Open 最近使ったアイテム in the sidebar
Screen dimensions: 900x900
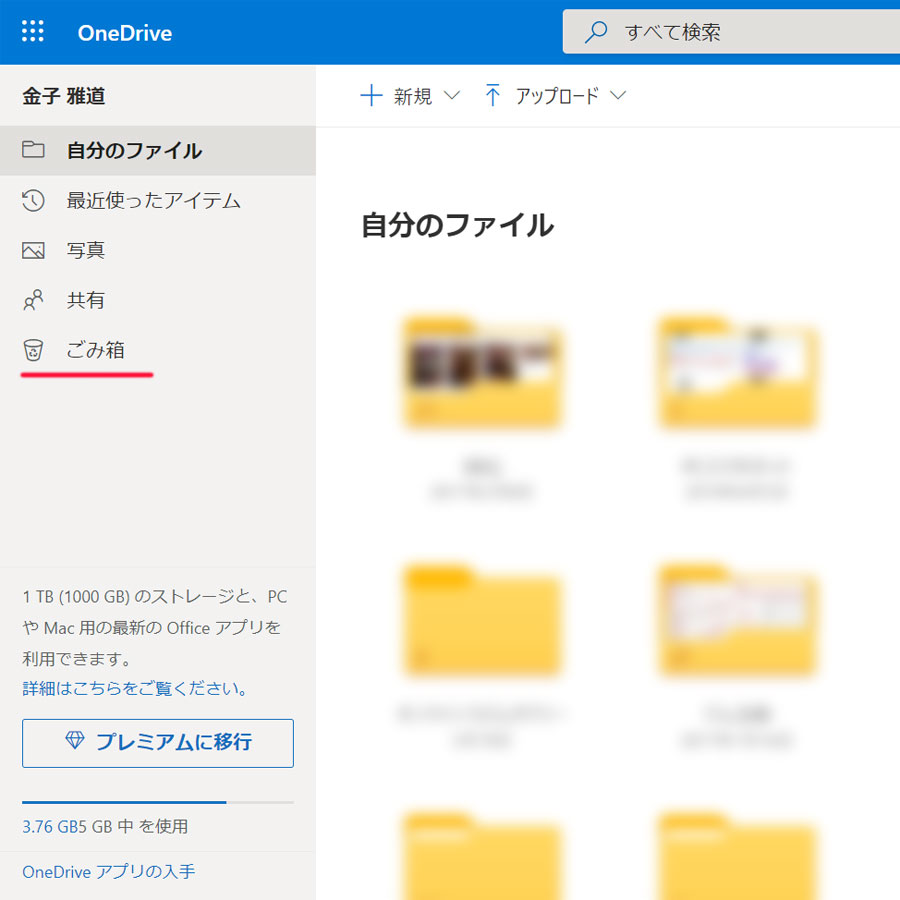pyautogui.click(x=158, y=200)
